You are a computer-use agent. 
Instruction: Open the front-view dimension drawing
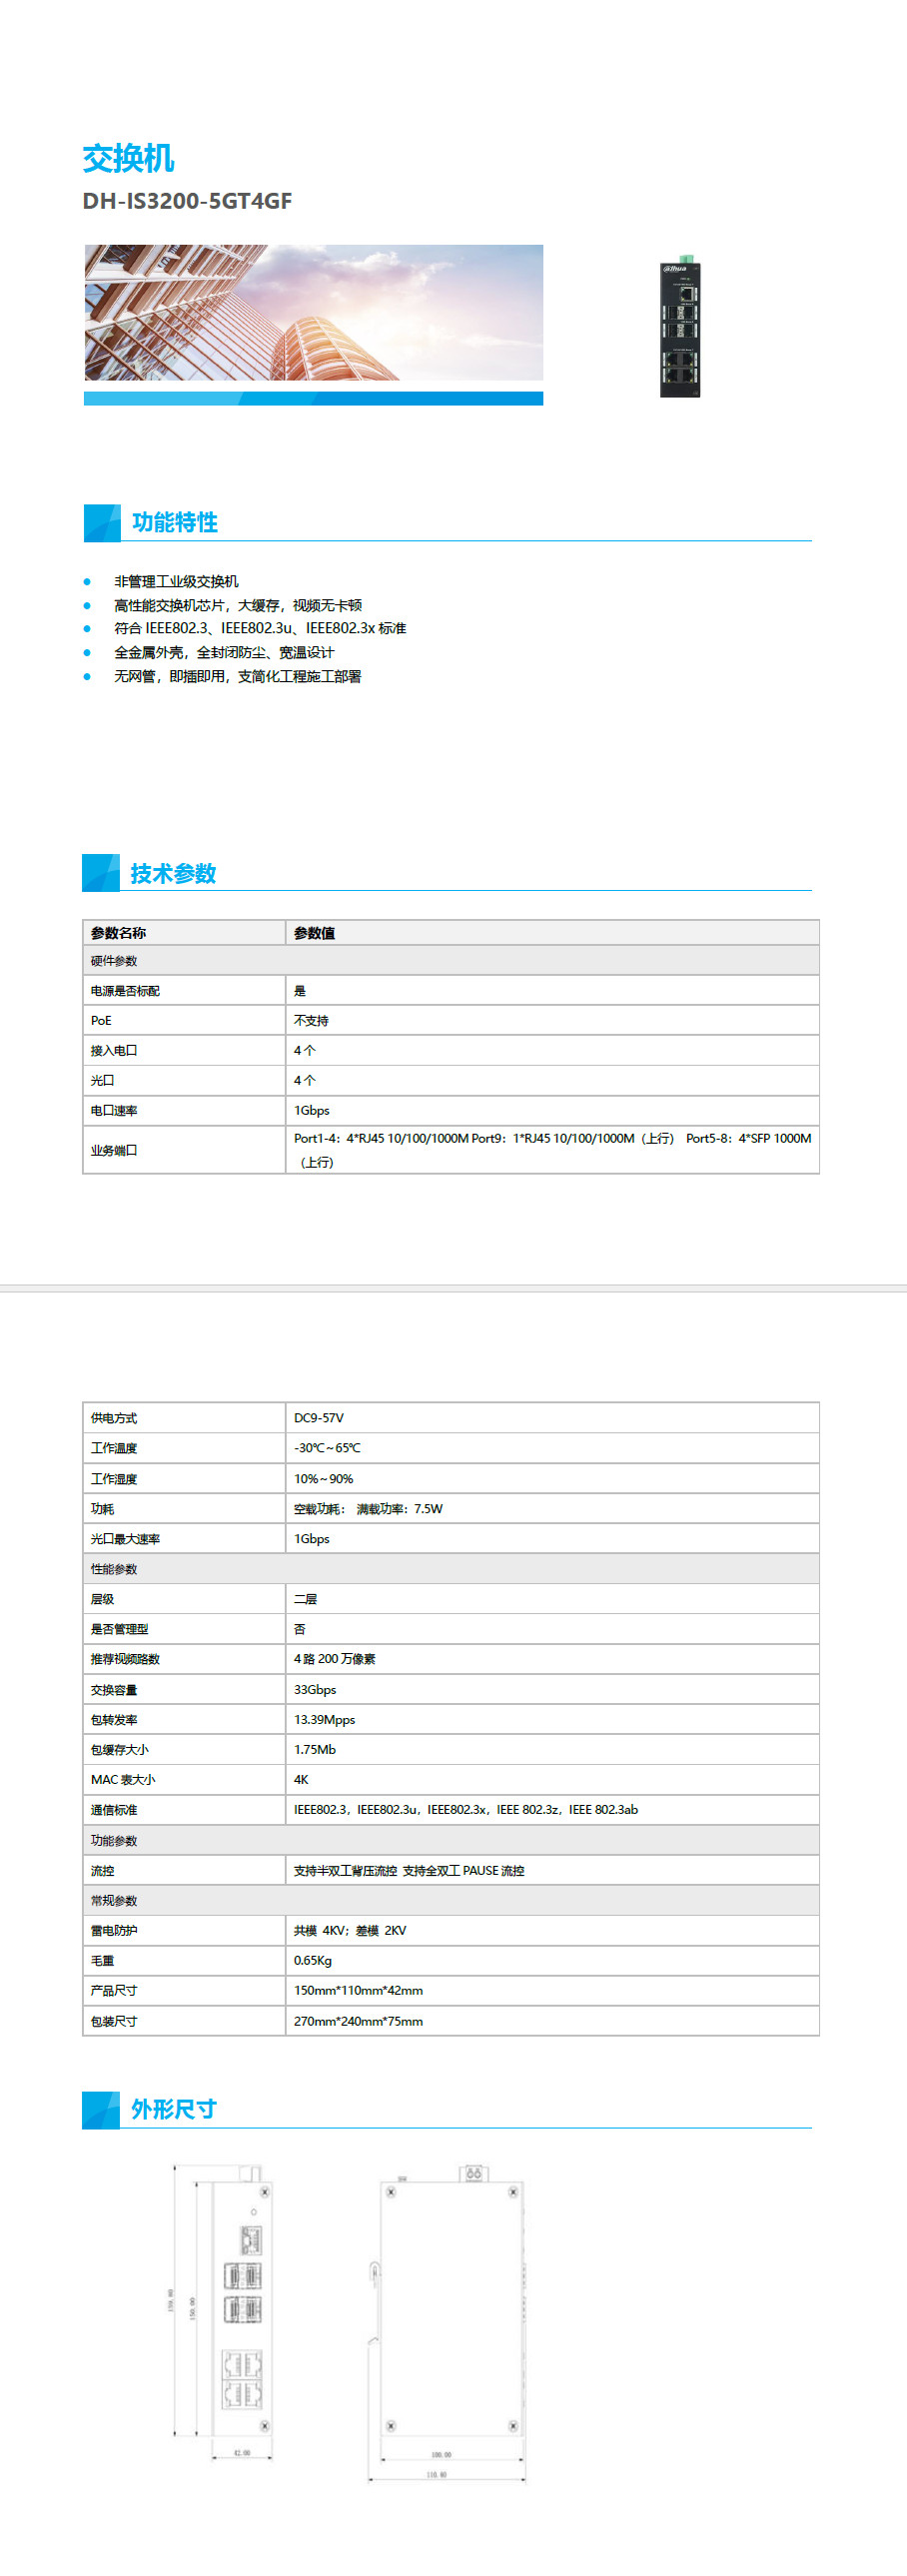click(221, 2314)
